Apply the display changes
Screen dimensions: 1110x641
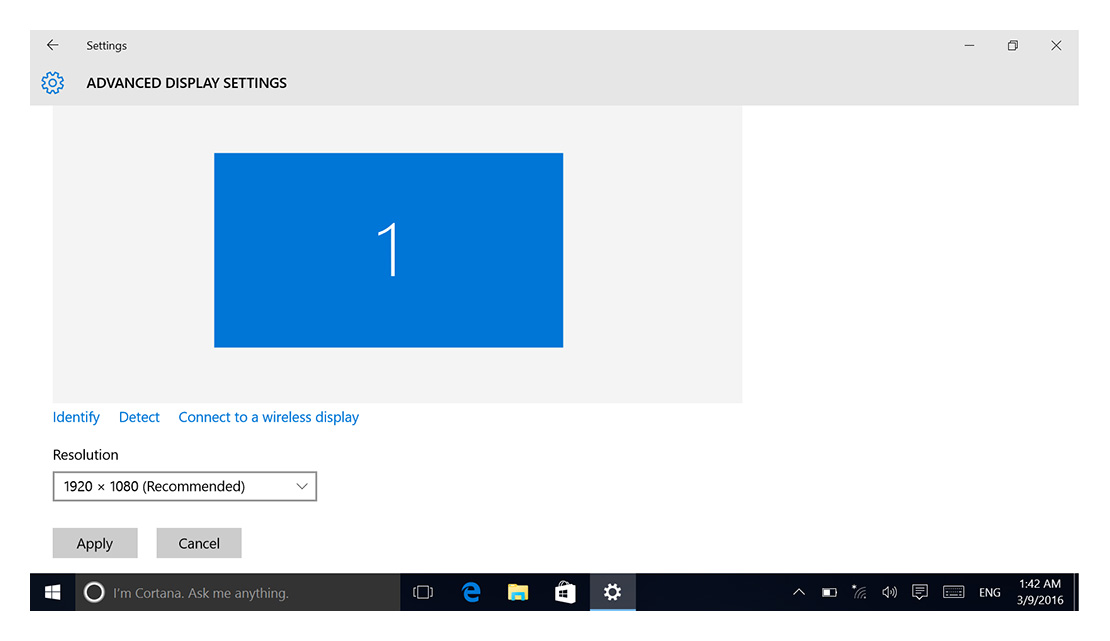click(95, 543)
